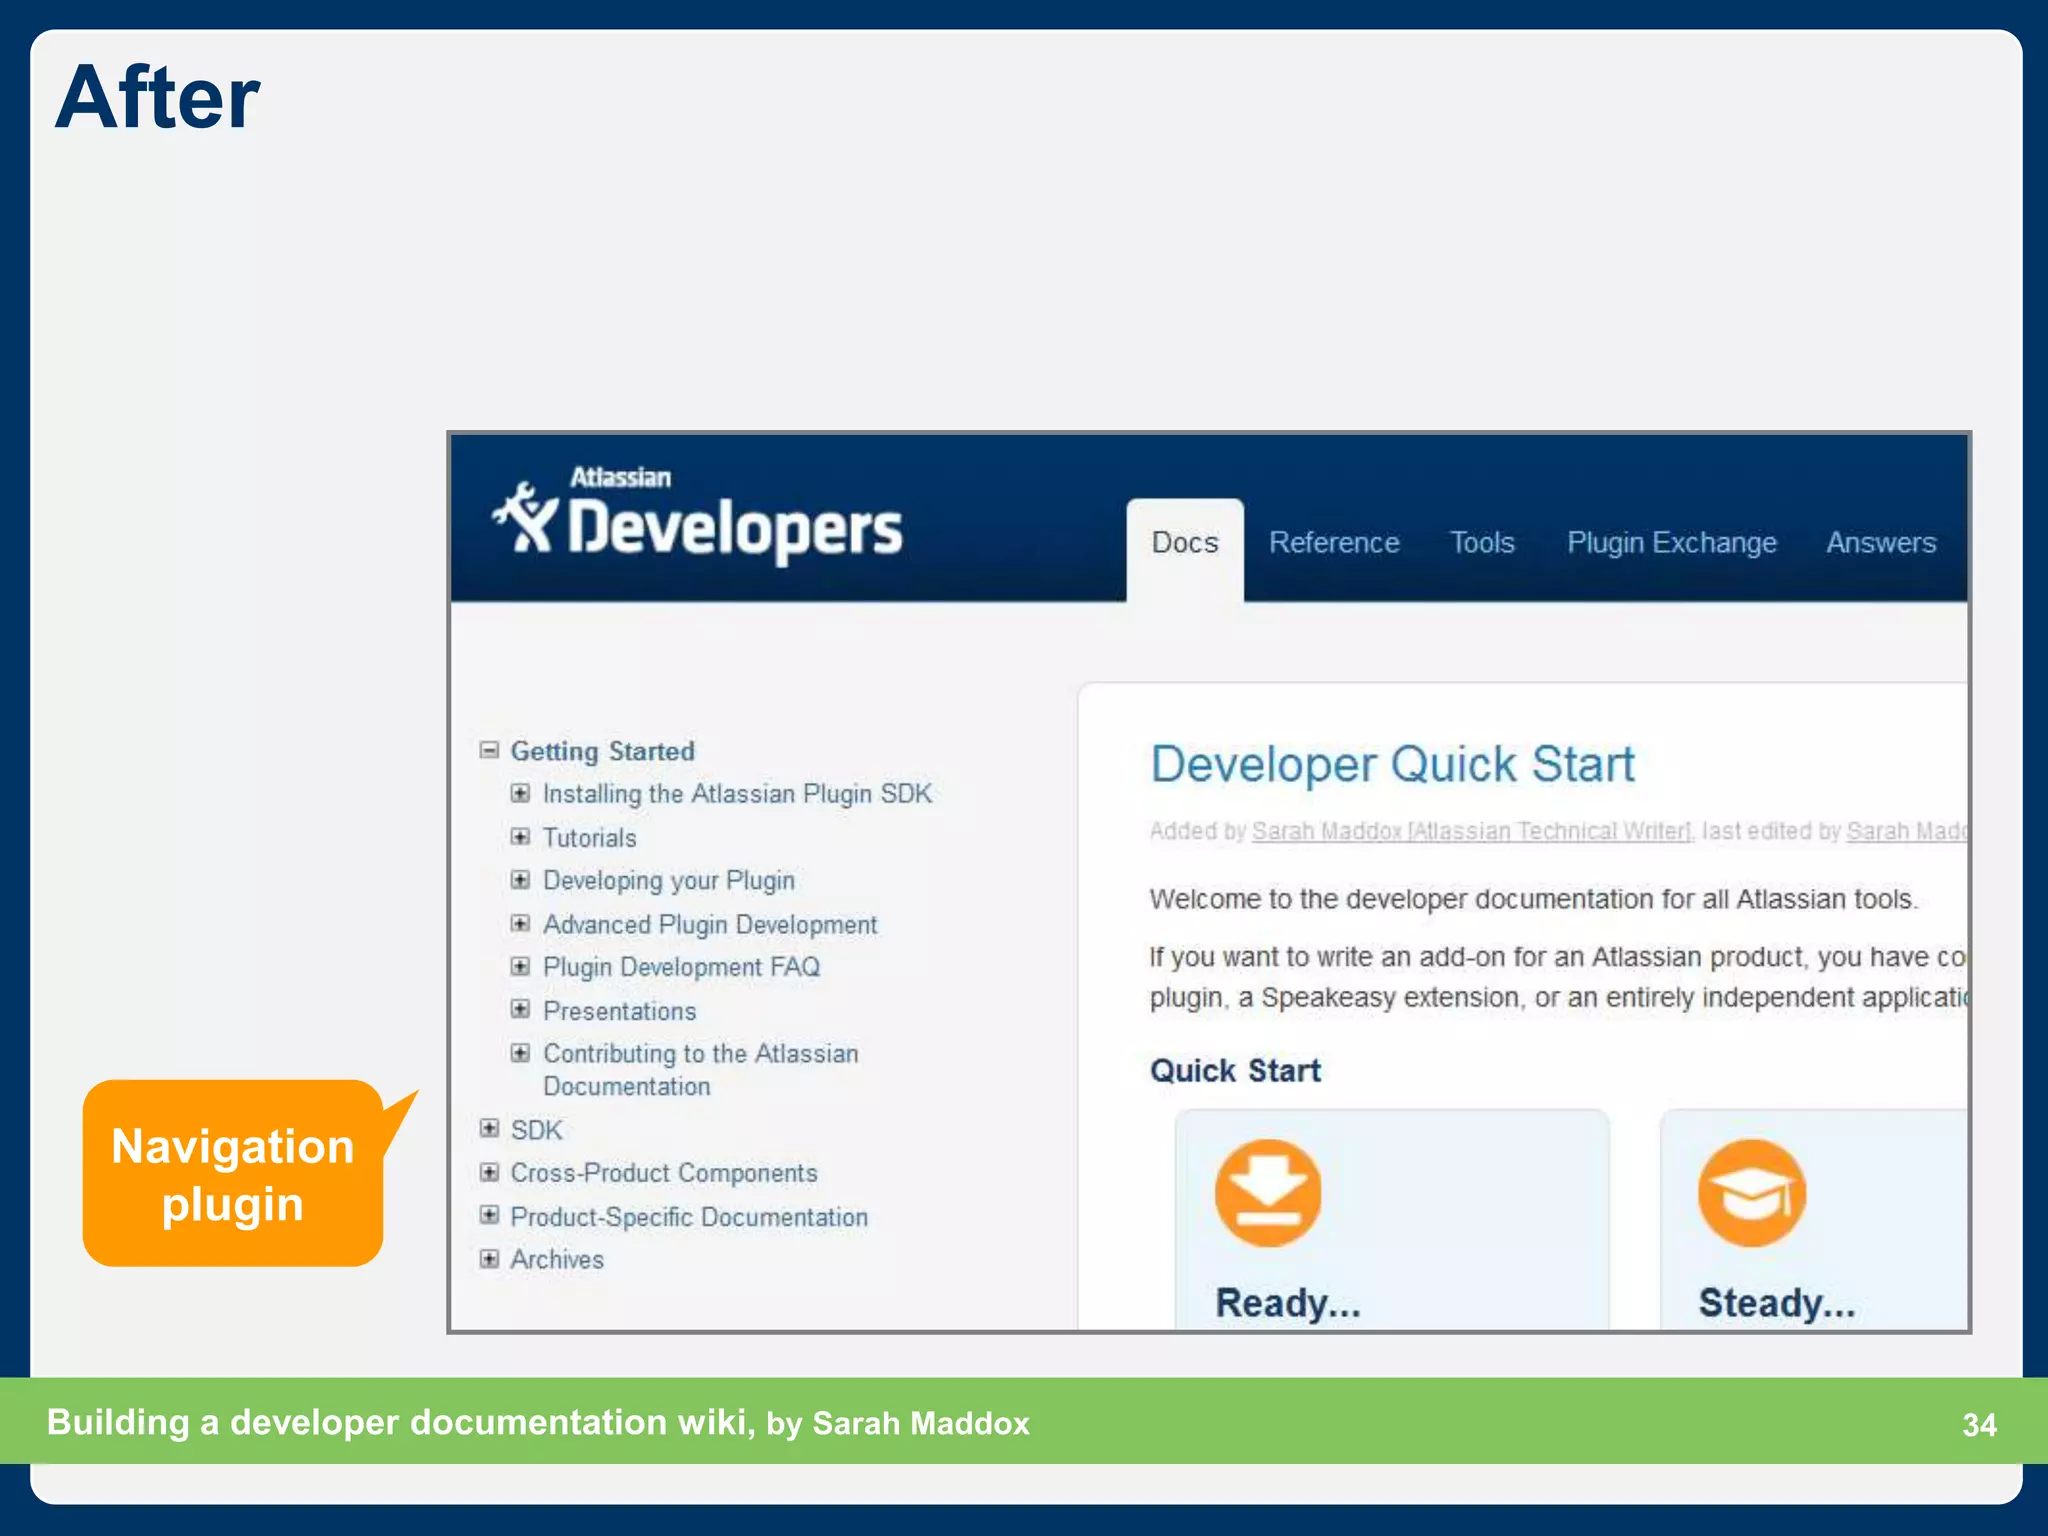Click the welcome sentence about Atlassian tools
The height and width of the screenshot is (1536, 2048).
pos(1533,899)
